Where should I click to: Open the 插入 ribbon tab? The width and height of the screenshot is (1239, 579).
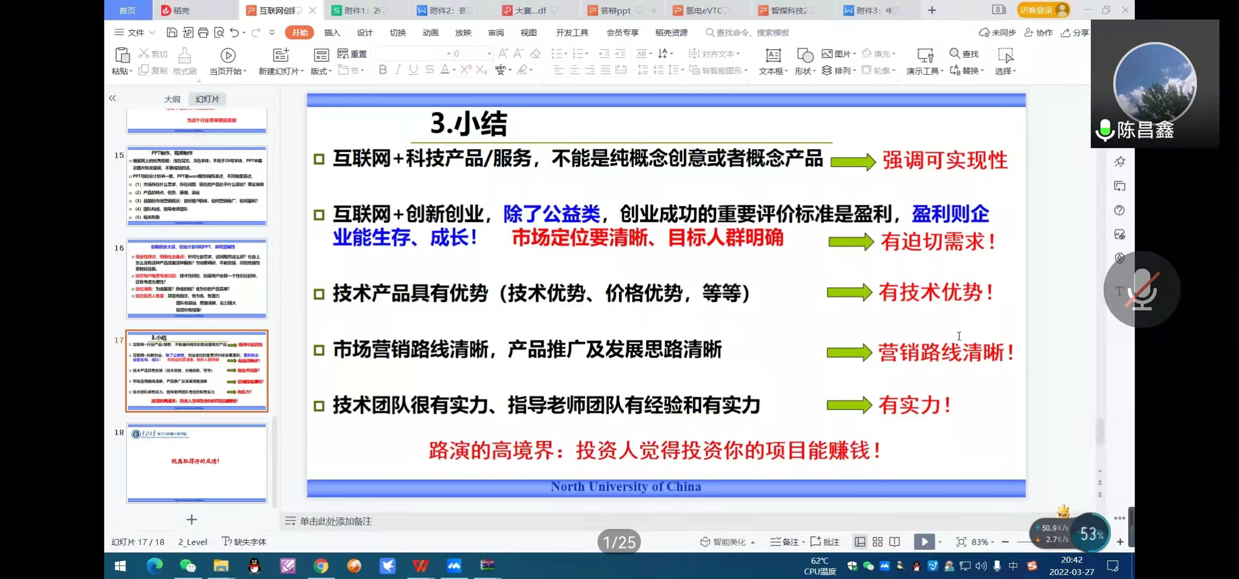pos(332,33)
